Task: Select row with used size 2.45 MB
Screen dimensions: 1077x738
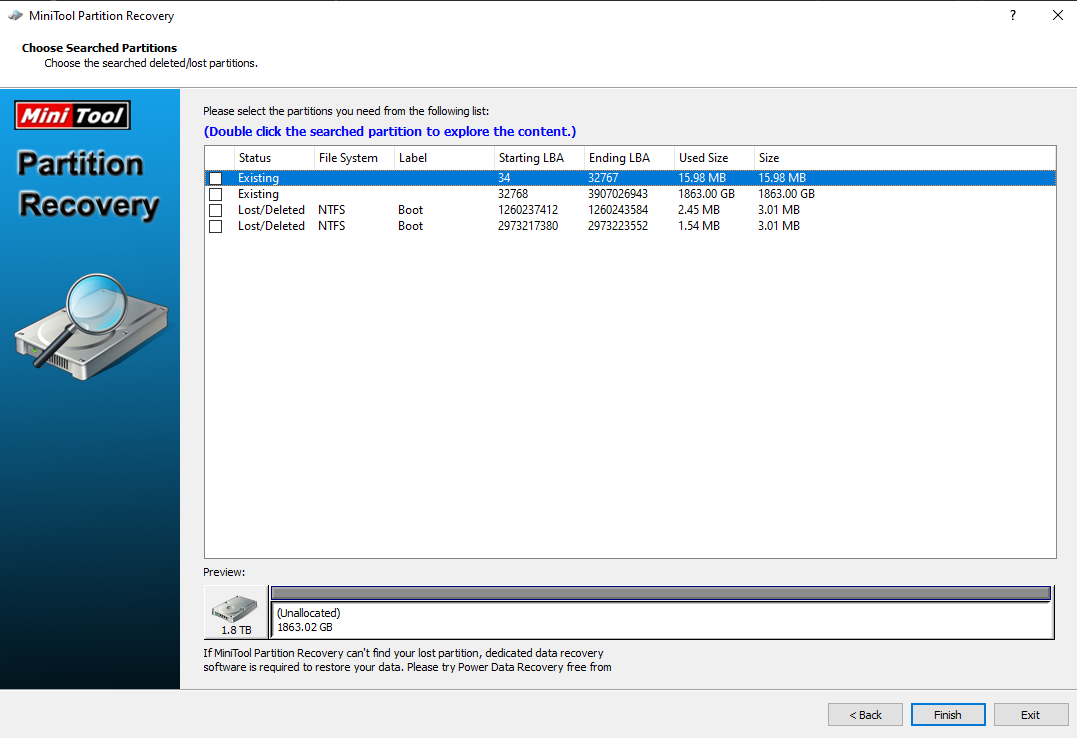Action: 630,210
